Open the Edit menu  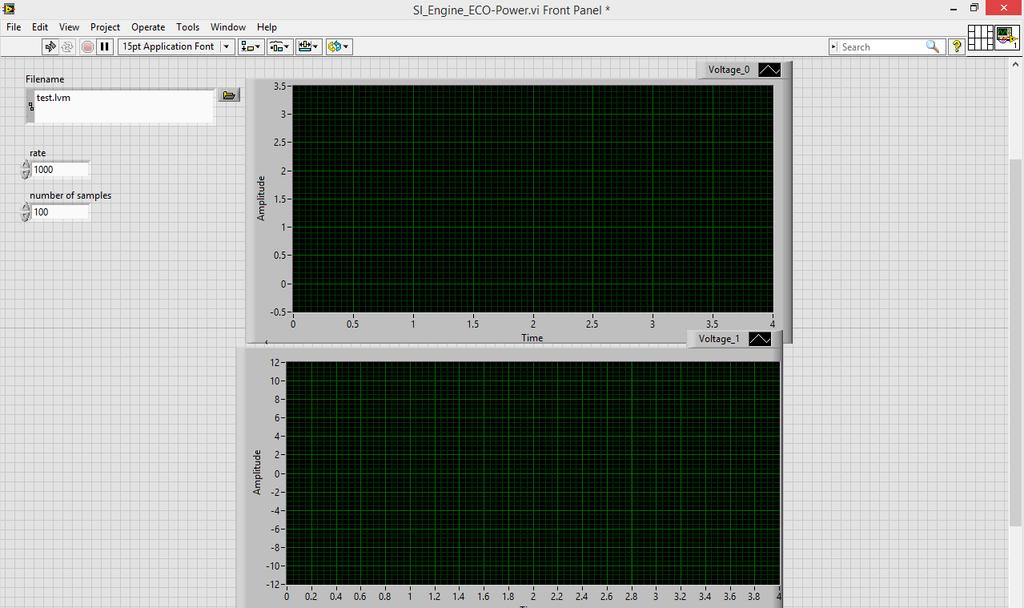40,27
